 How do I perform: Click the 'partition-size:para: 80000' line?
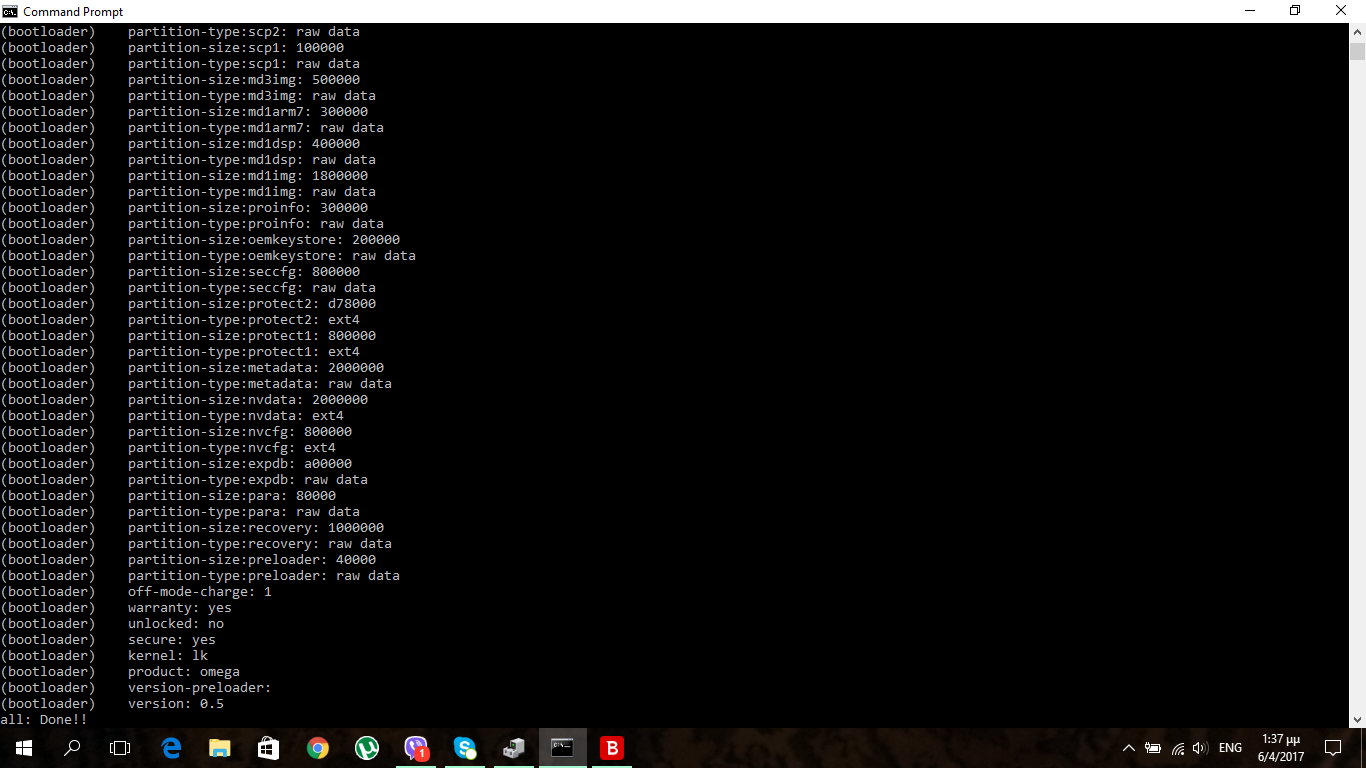click(232, 496)
